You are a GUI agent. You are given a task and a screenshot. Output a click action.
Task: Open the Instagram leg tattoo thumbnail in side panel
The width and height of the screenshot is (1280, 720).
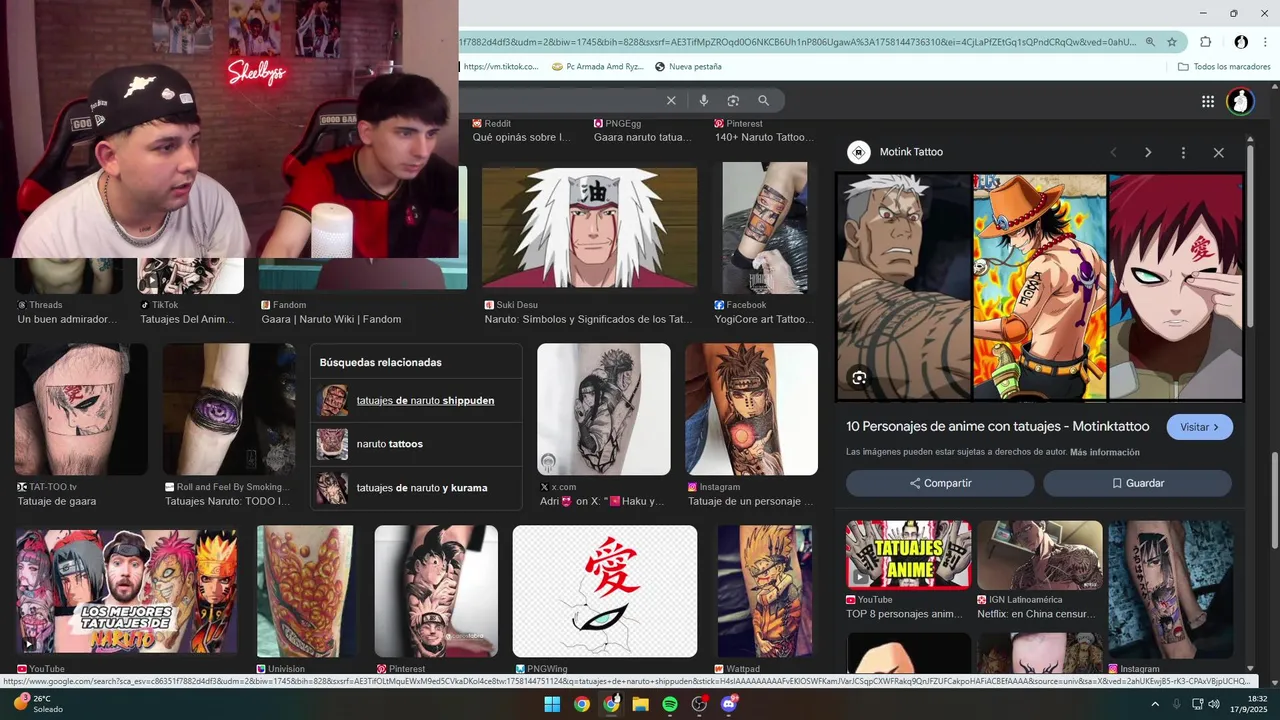(1171, 590)
